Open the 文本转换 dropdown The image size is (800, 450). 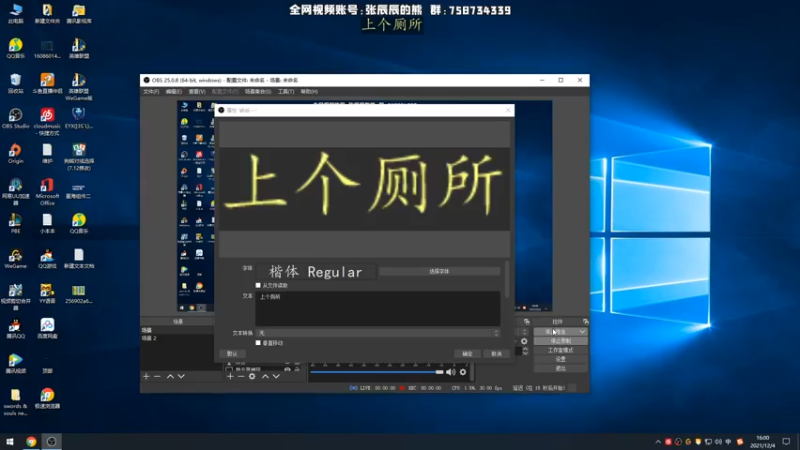point(378,333)
